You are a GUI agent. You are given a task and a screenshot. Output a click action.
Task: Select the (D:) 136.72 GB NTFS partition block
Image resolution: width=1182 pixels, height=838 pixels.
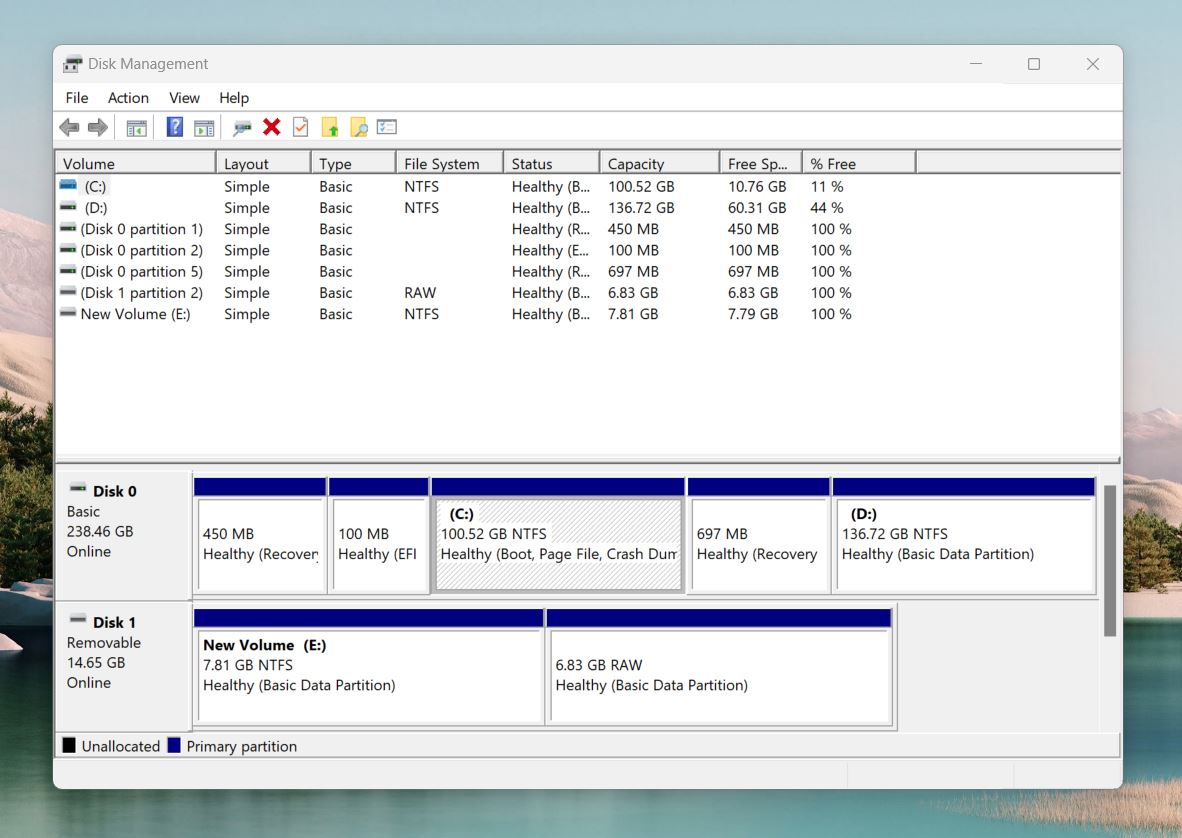point(963,537)
